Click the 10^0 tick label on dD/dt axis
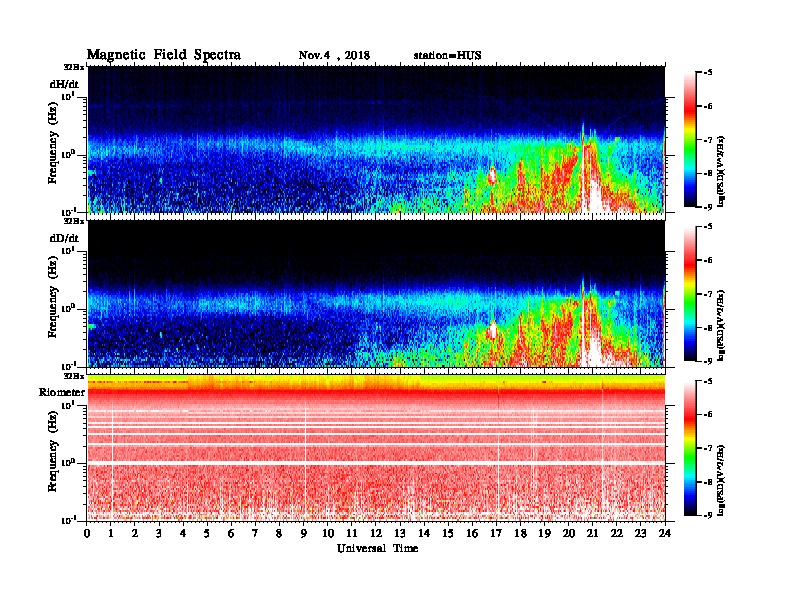 pyautogui.click(x=68, y=307)
